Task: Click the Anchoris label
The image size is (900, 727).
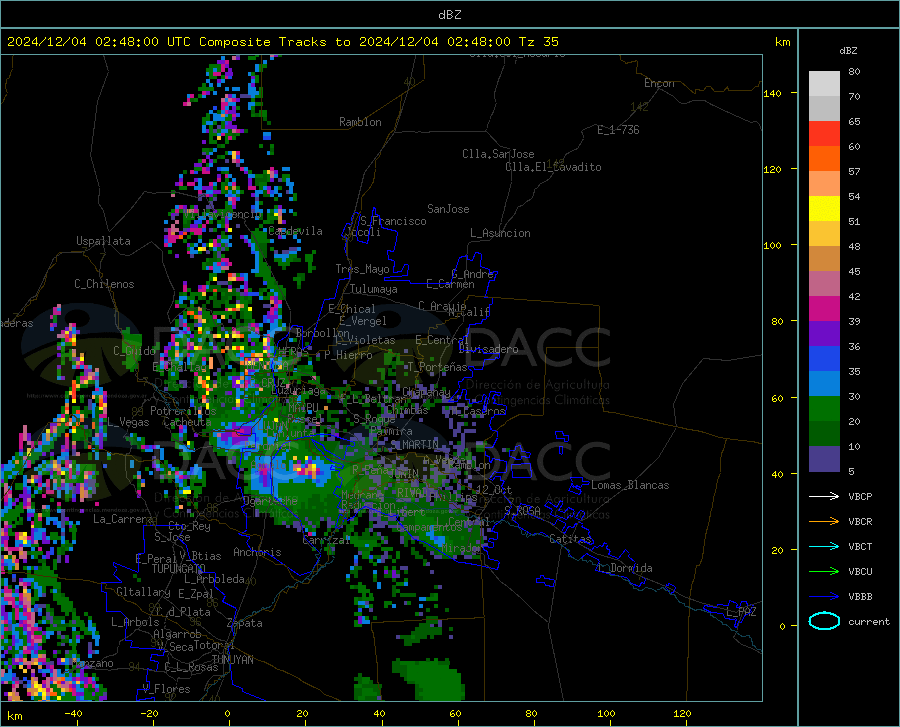Action: pos(257,552)
